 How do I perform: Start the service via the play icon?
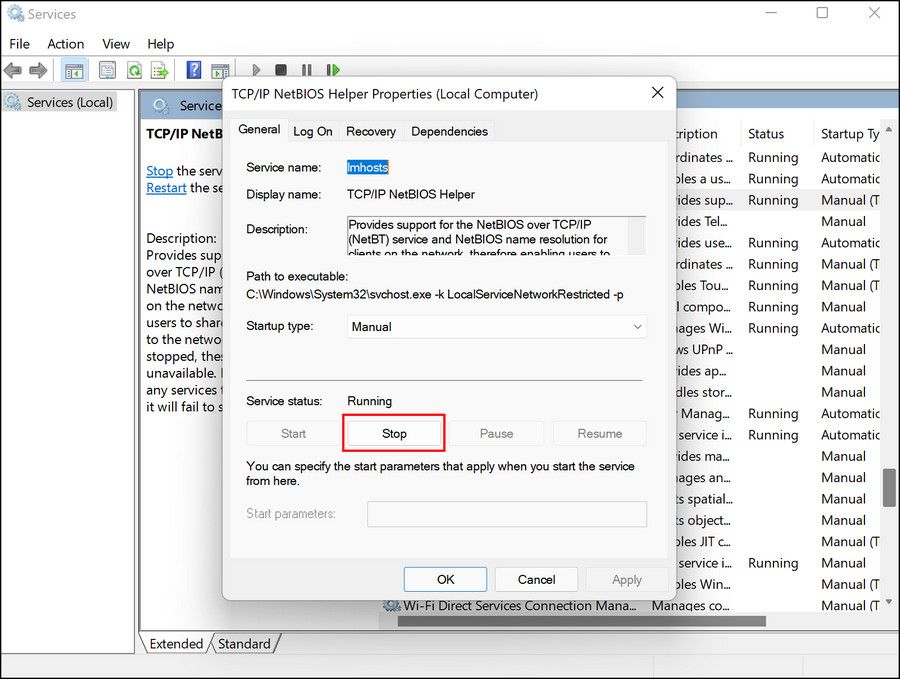click(257, 70)
